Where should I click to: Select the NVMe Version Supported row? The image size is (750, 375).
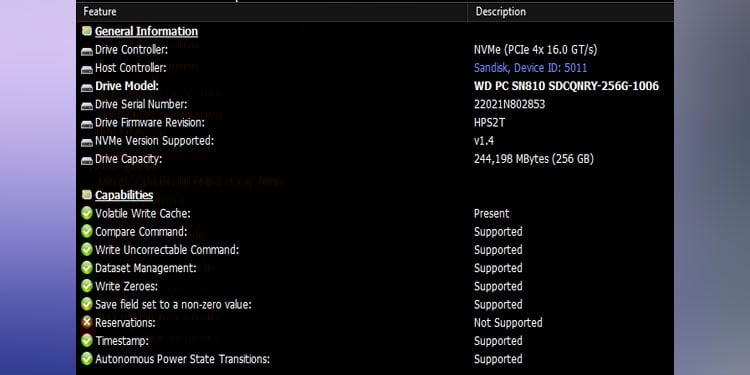375,141
